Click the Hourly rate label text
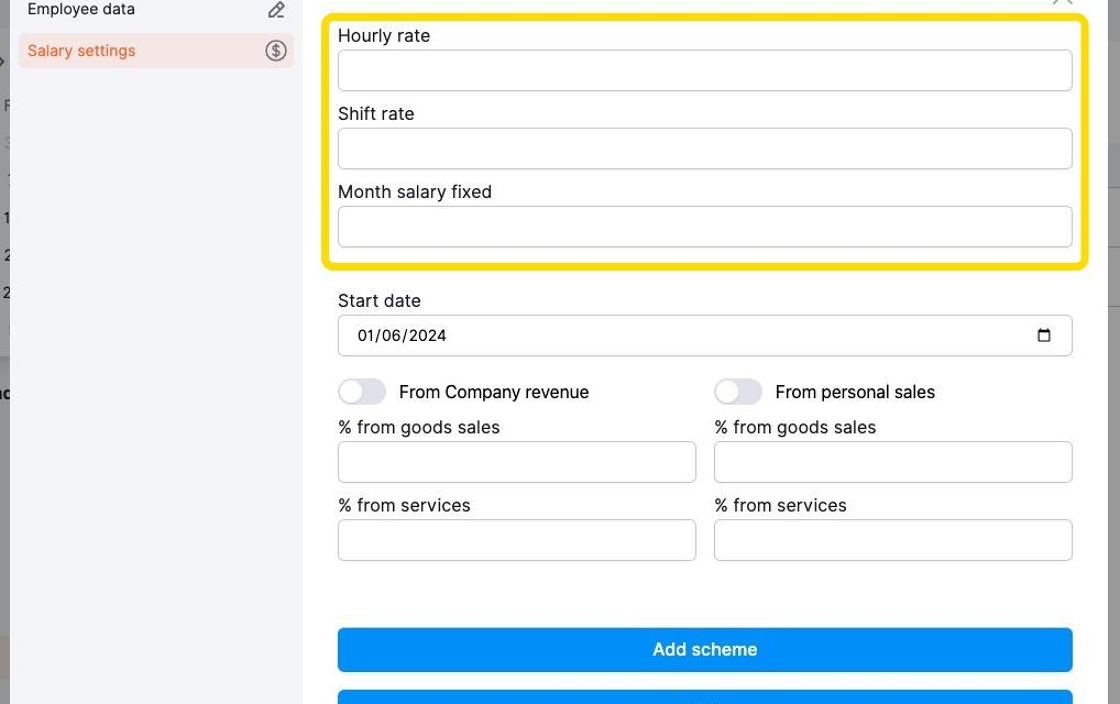 tap(384, 36)
